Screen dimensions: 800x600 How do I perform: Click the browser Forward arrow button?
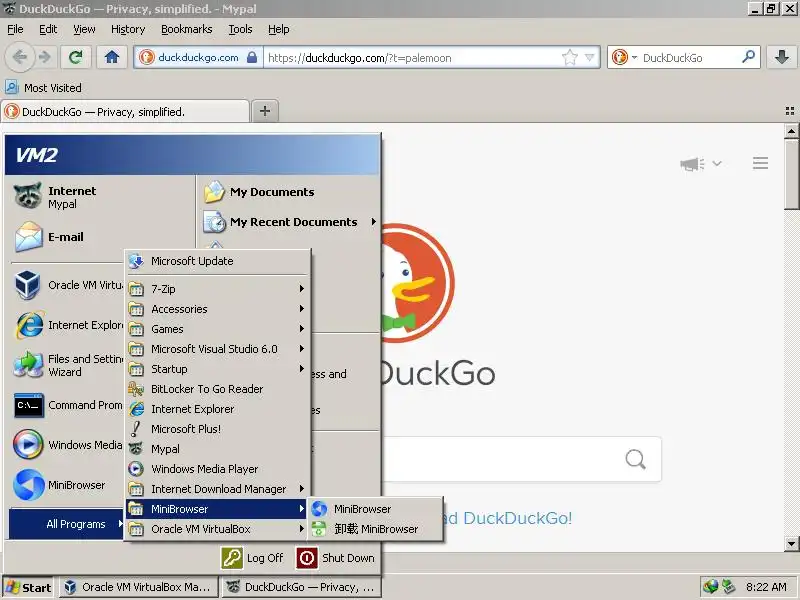pyautogui.click(x=45, y=57)
